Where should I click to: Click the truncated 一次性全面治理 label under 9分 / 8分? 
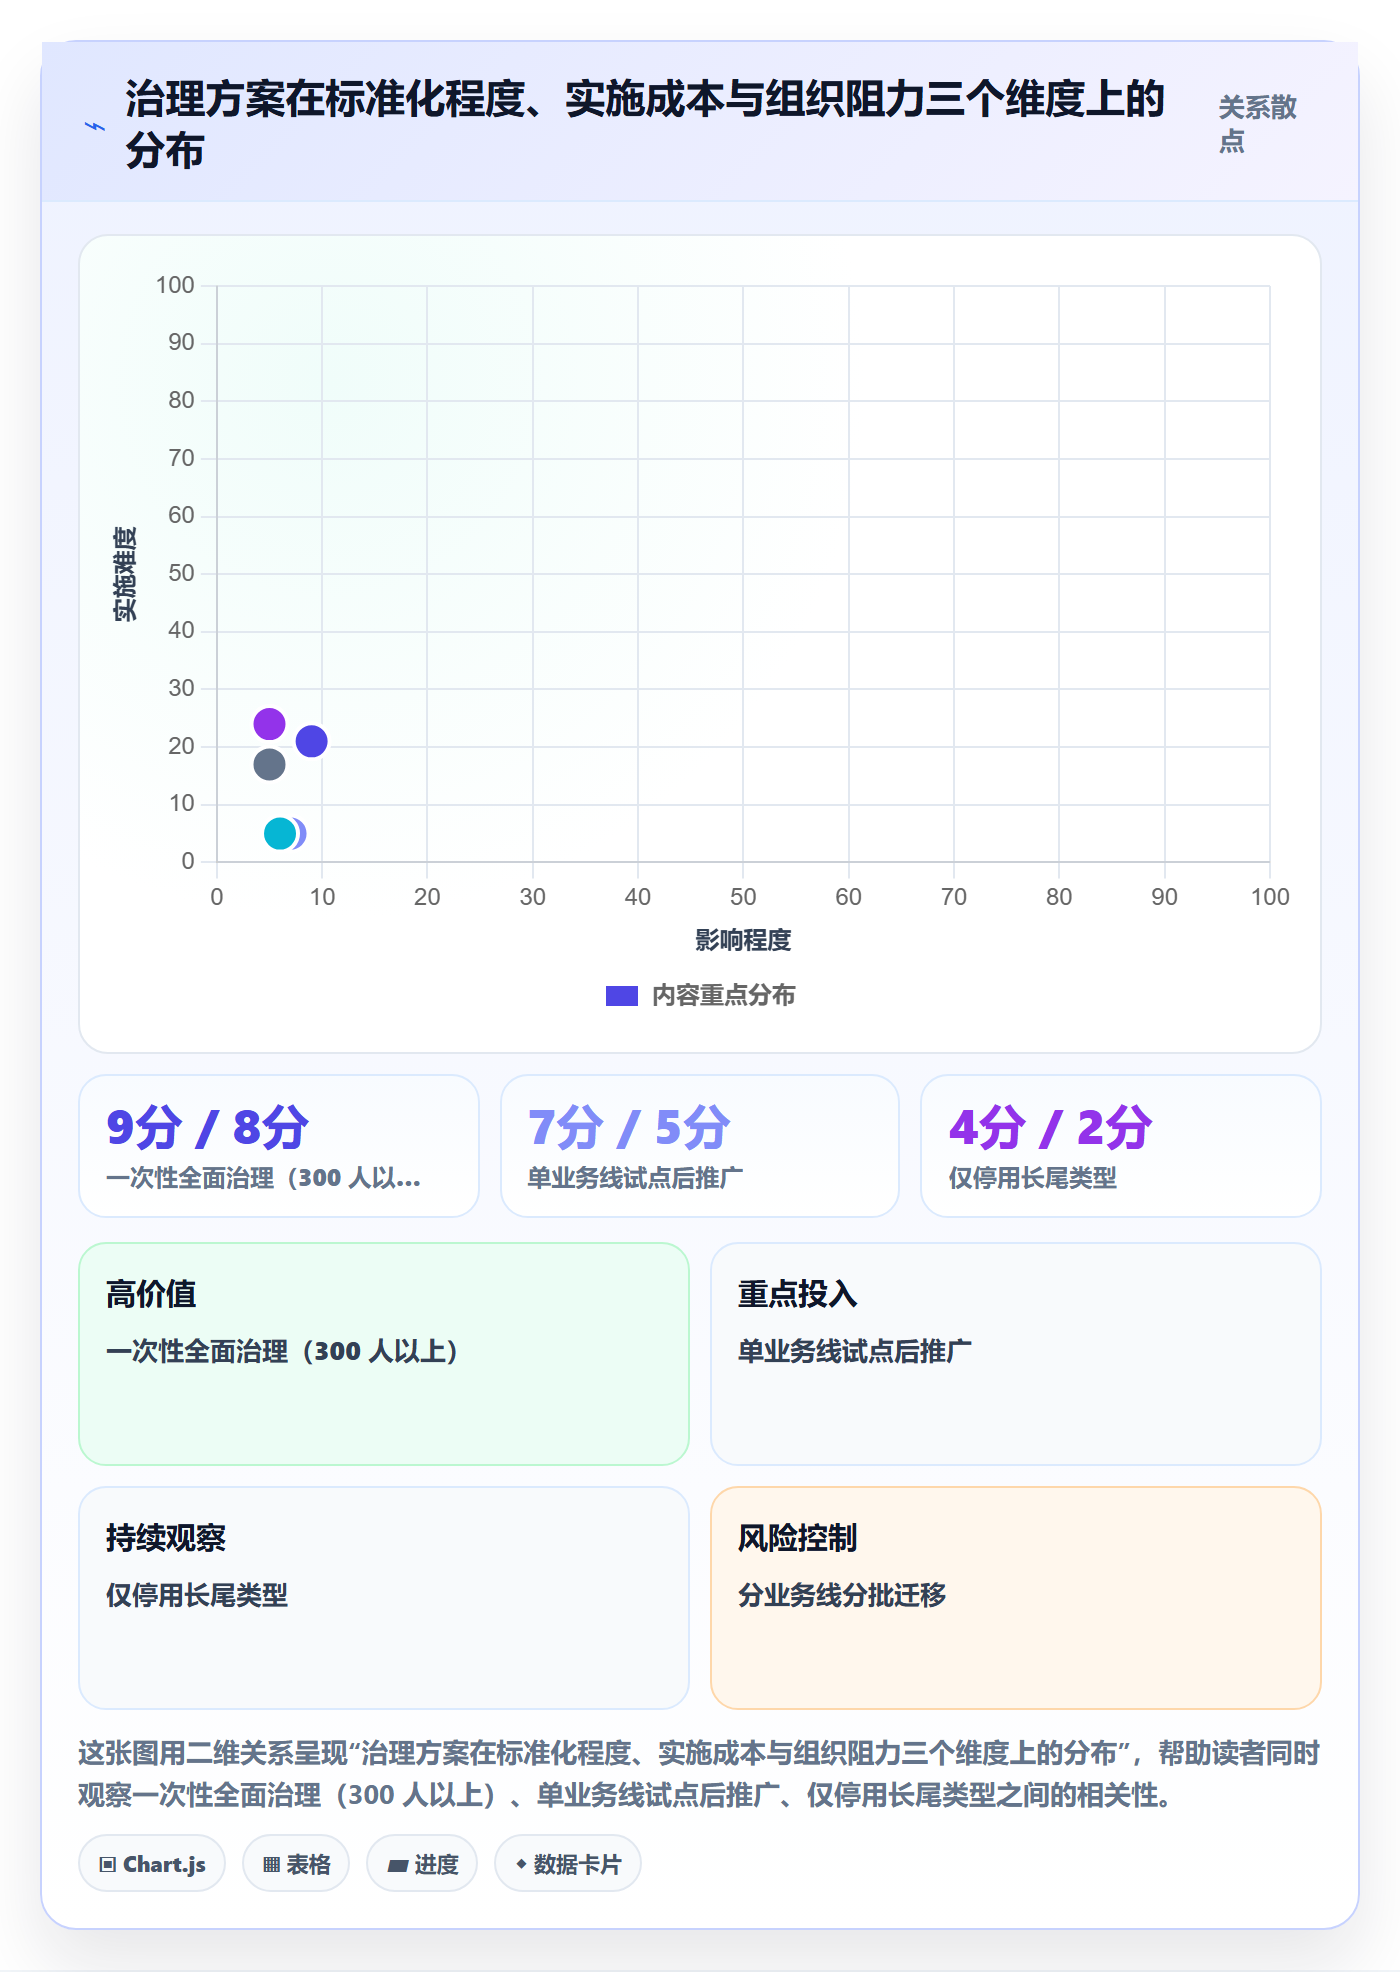tap(264, 1178)
